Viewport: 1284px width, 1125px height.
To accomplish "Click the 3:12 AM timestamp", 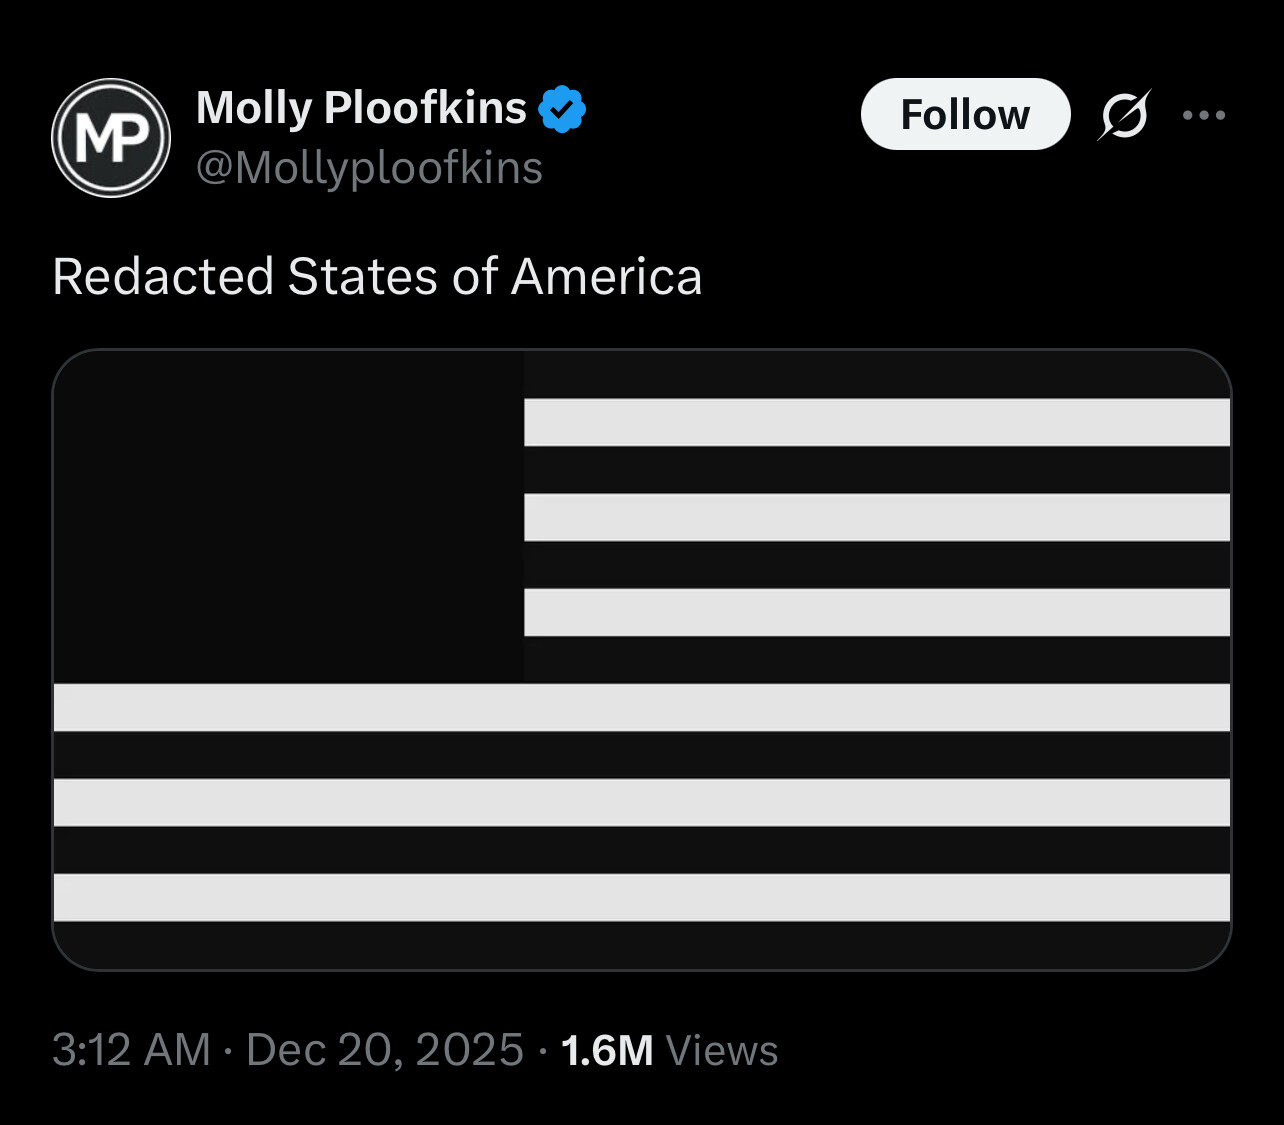I will pyautogui.click(x=131, y=1051).
